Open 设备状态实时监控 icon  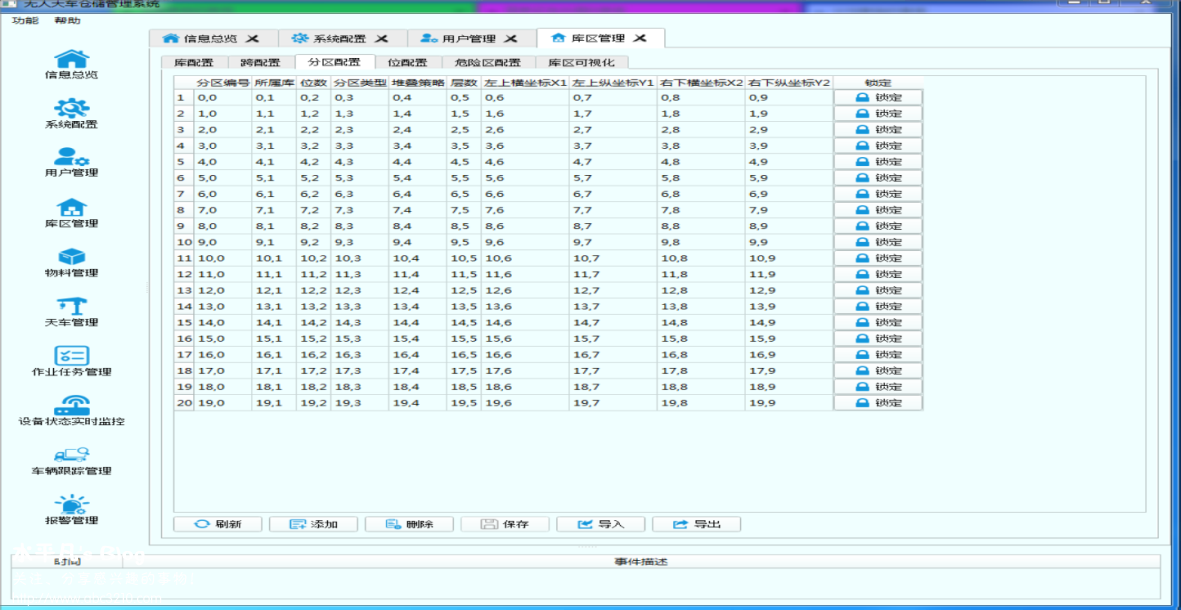(x=71, y=405)
